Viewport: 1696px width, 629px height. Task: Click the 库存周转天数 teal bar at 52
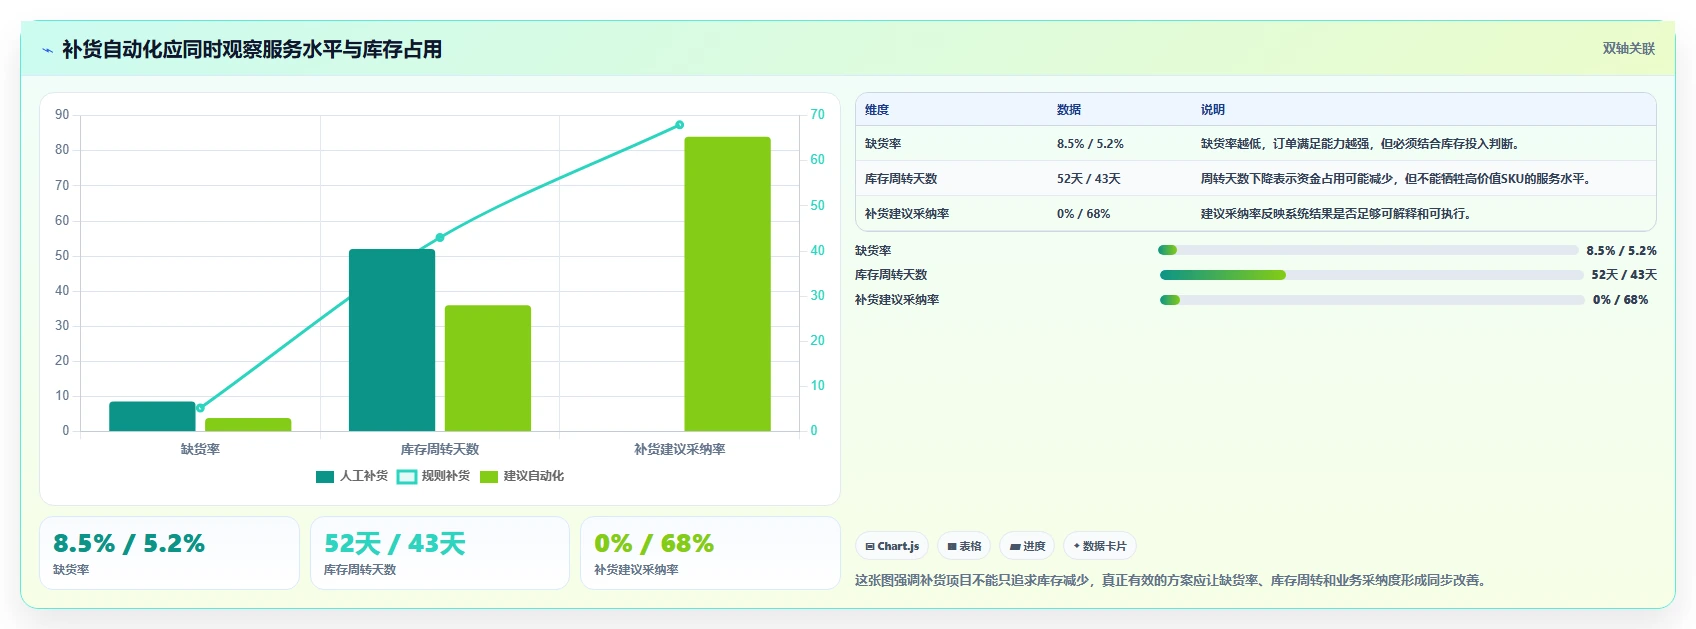click(392, 340)
